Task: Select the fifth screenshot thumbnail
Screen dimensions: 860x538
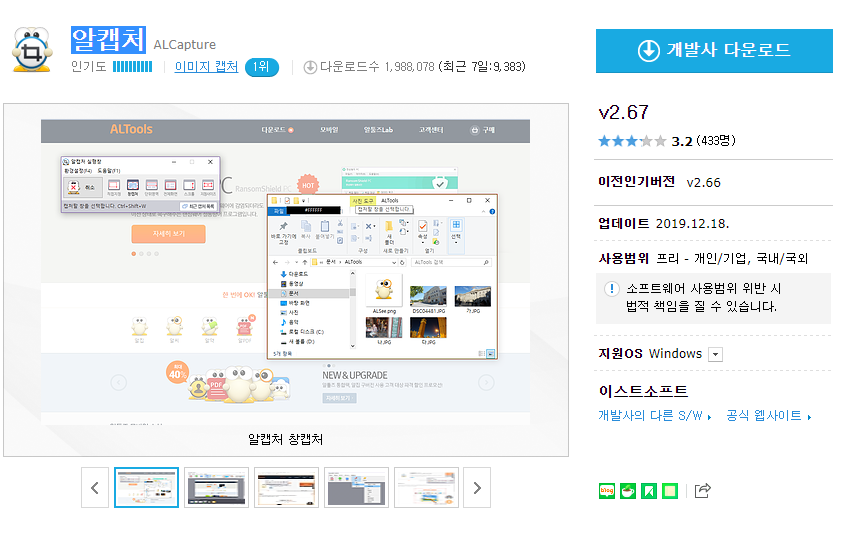Action: pos(426,488)
